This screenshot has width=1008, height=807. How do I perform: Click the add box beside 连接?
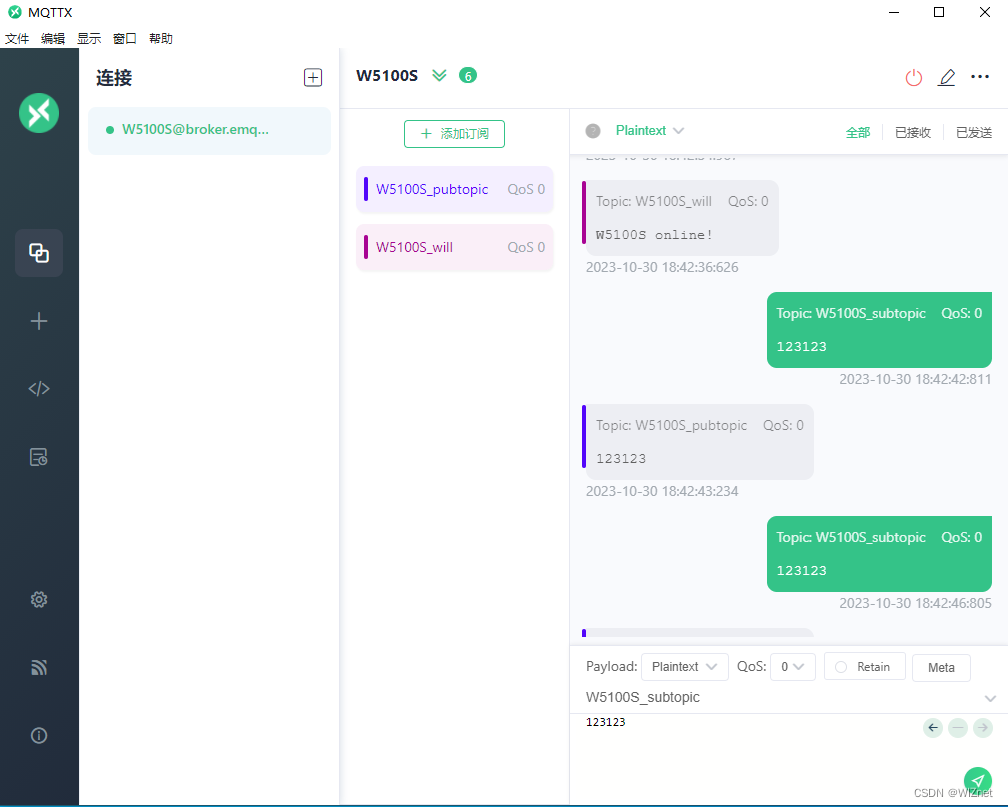313,78
